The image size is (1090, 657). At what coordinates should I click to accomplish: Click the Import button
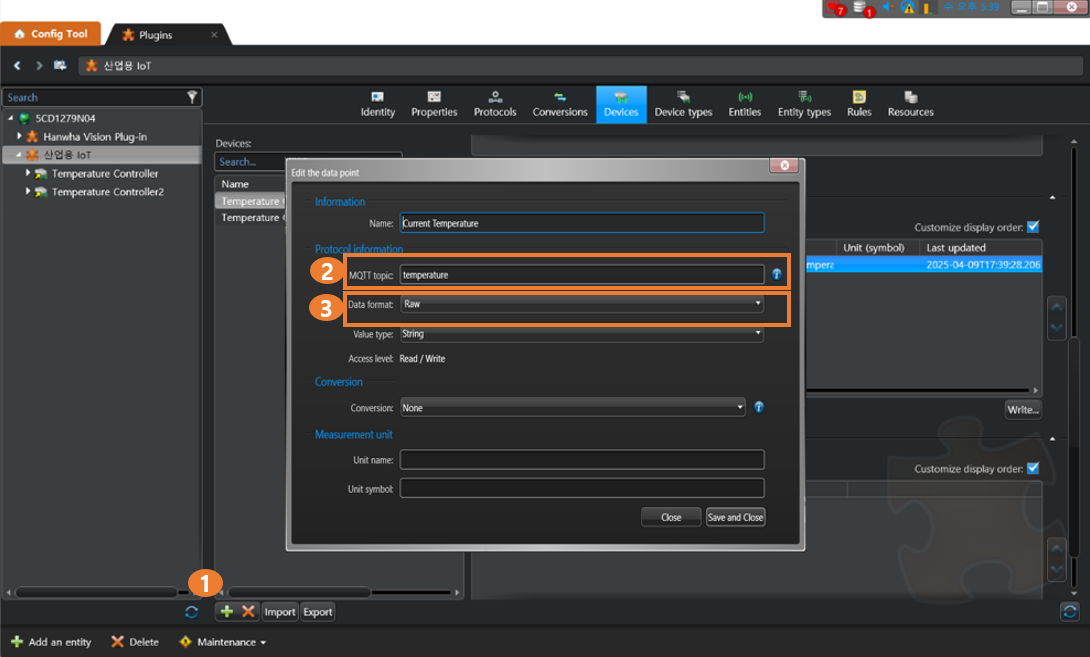(x=280, y=612)
